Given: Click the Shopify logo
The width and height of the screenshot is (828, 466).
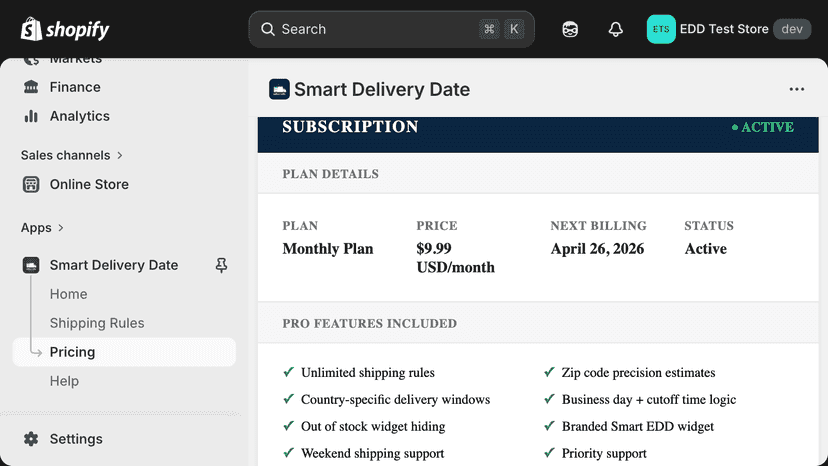Looking at the screenshot, I should 65,29.
